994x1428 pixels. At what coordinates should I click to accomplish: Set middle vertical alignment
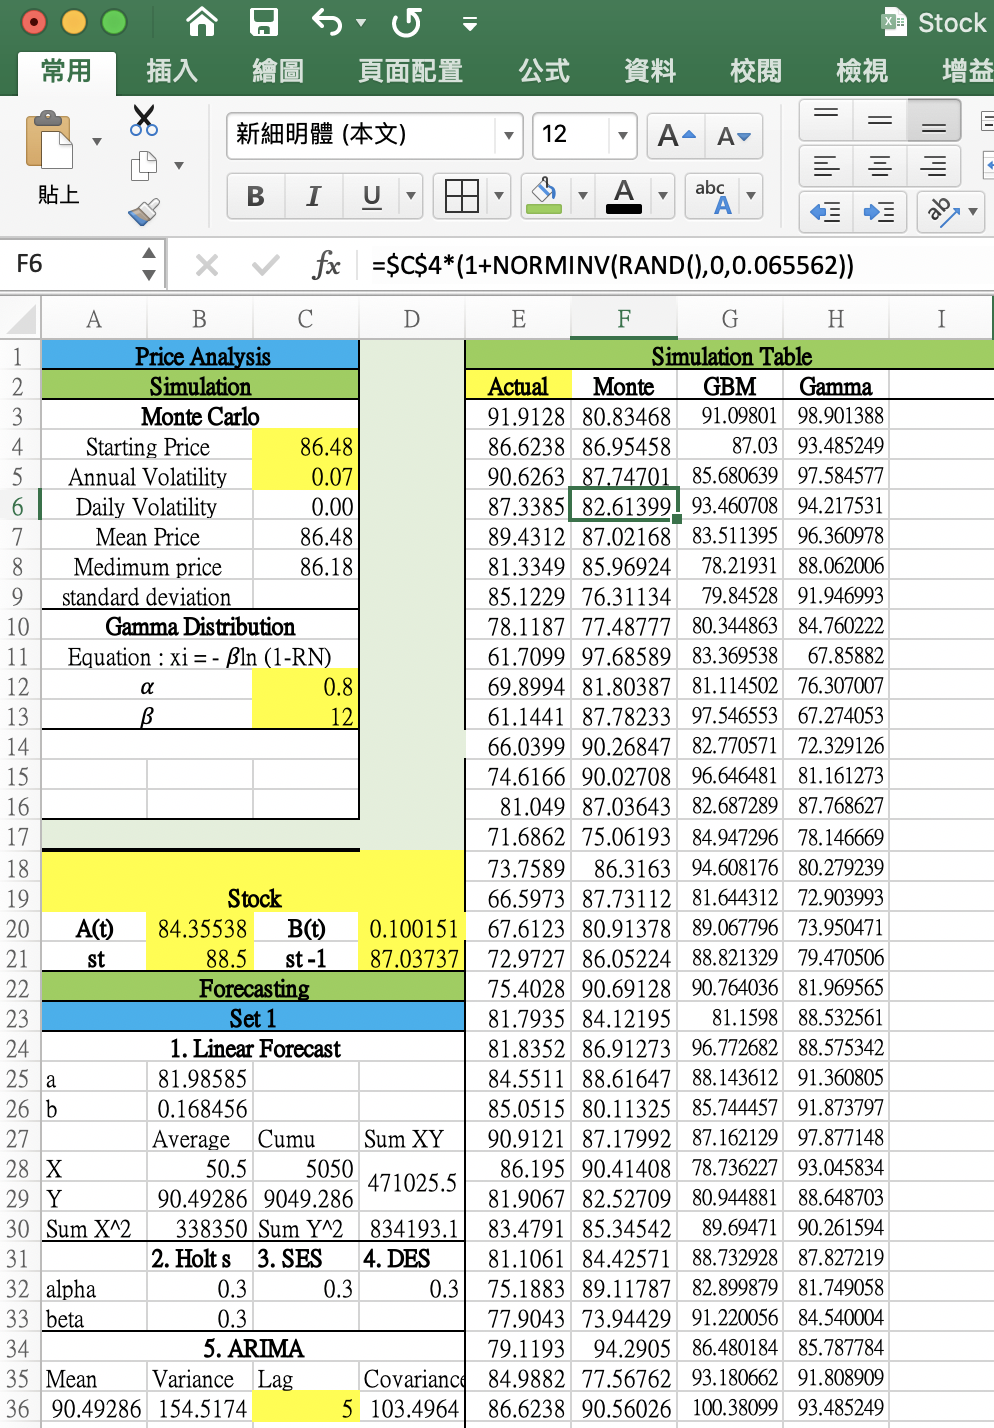pos(880,120)
